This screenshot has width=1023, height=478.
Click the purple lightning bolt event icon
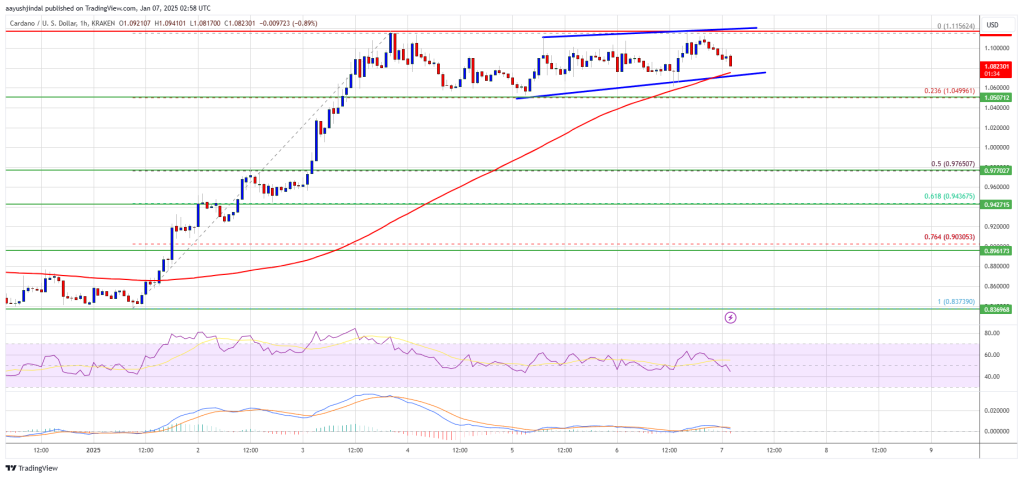pyautogui.click(x=730, y=318)
